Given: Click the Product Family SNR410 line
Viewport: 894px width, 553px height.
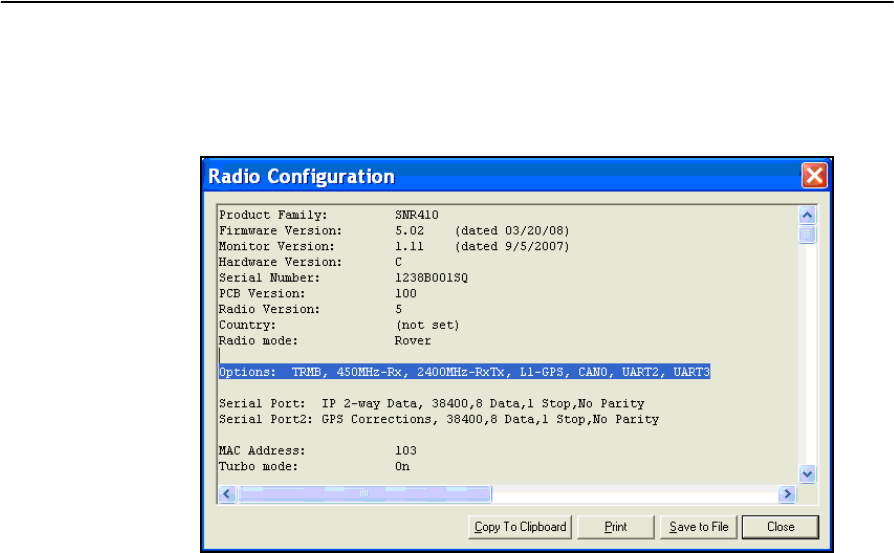Looking at the screenshot, I should coord(320,214).
